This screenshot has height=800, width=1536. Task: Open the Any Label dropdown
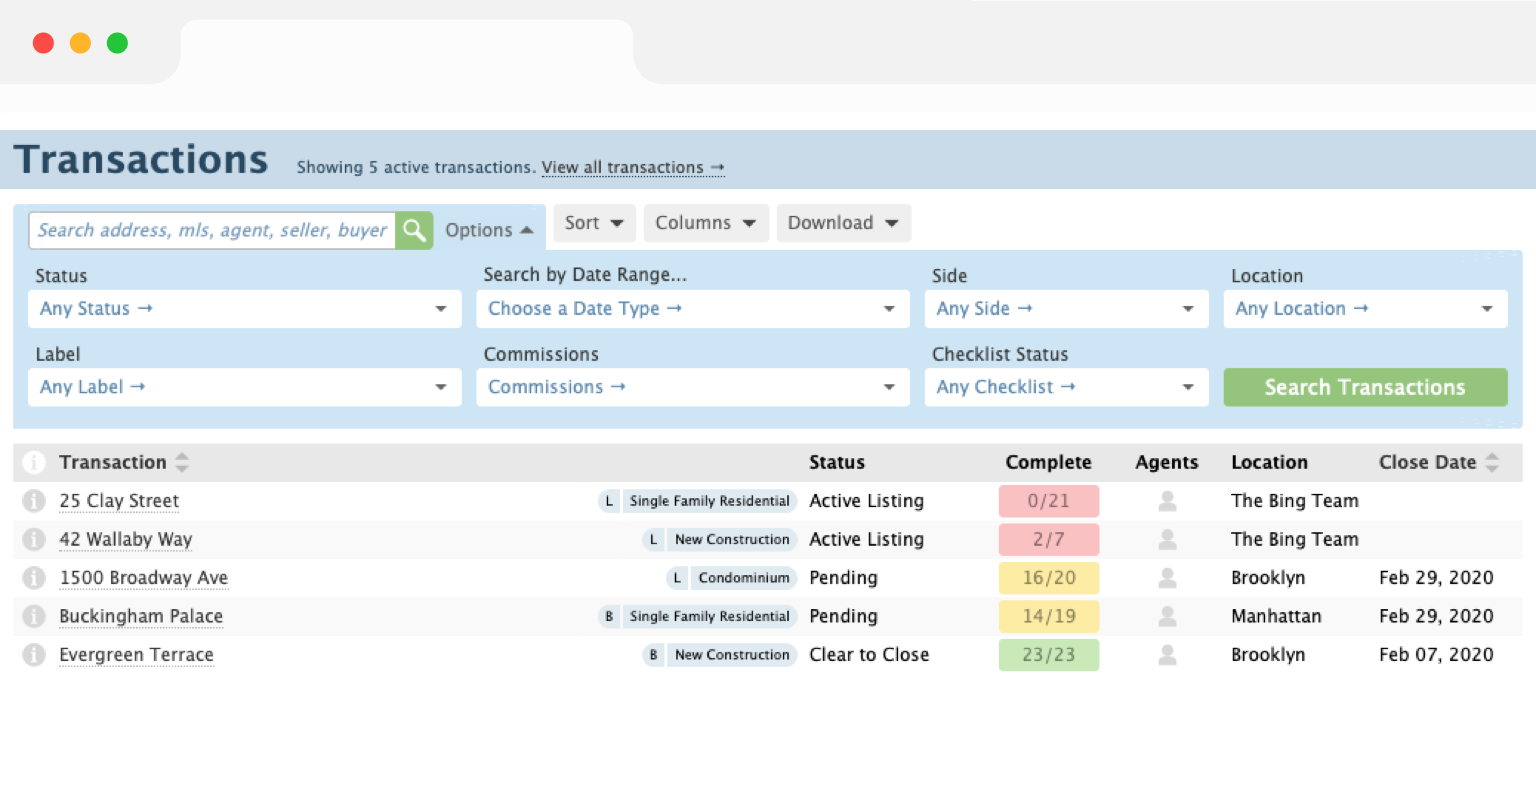[x=245, y=387]
